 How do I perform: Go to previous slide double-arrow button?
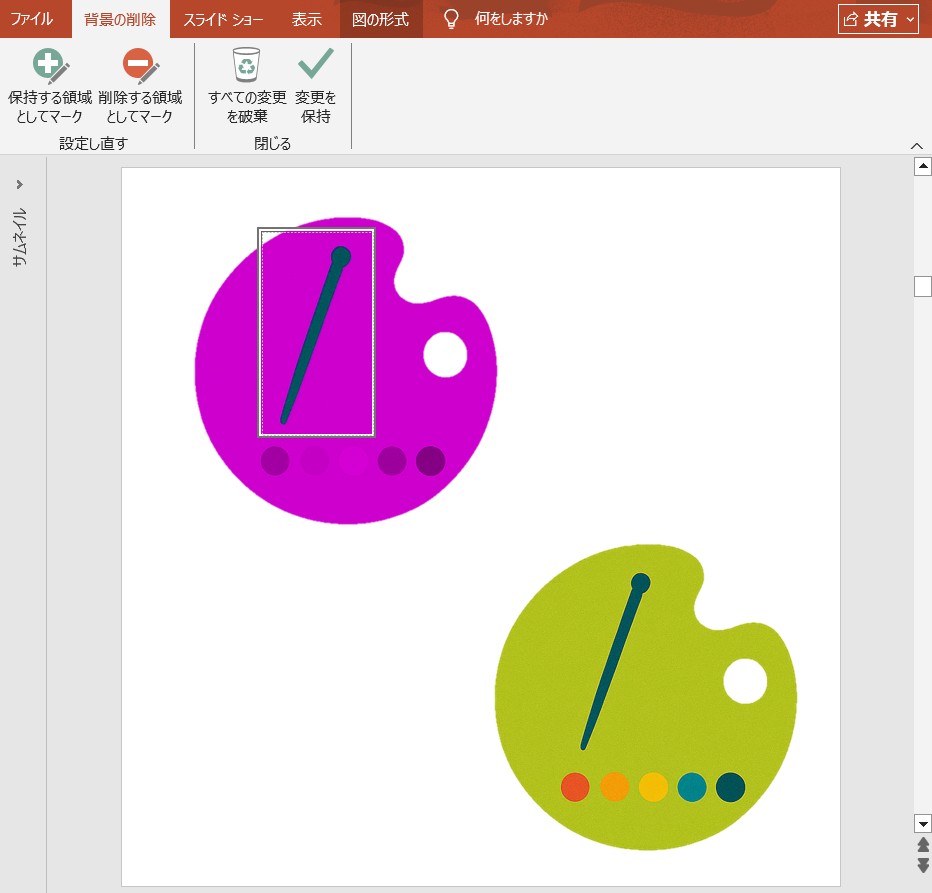(923, 845)
